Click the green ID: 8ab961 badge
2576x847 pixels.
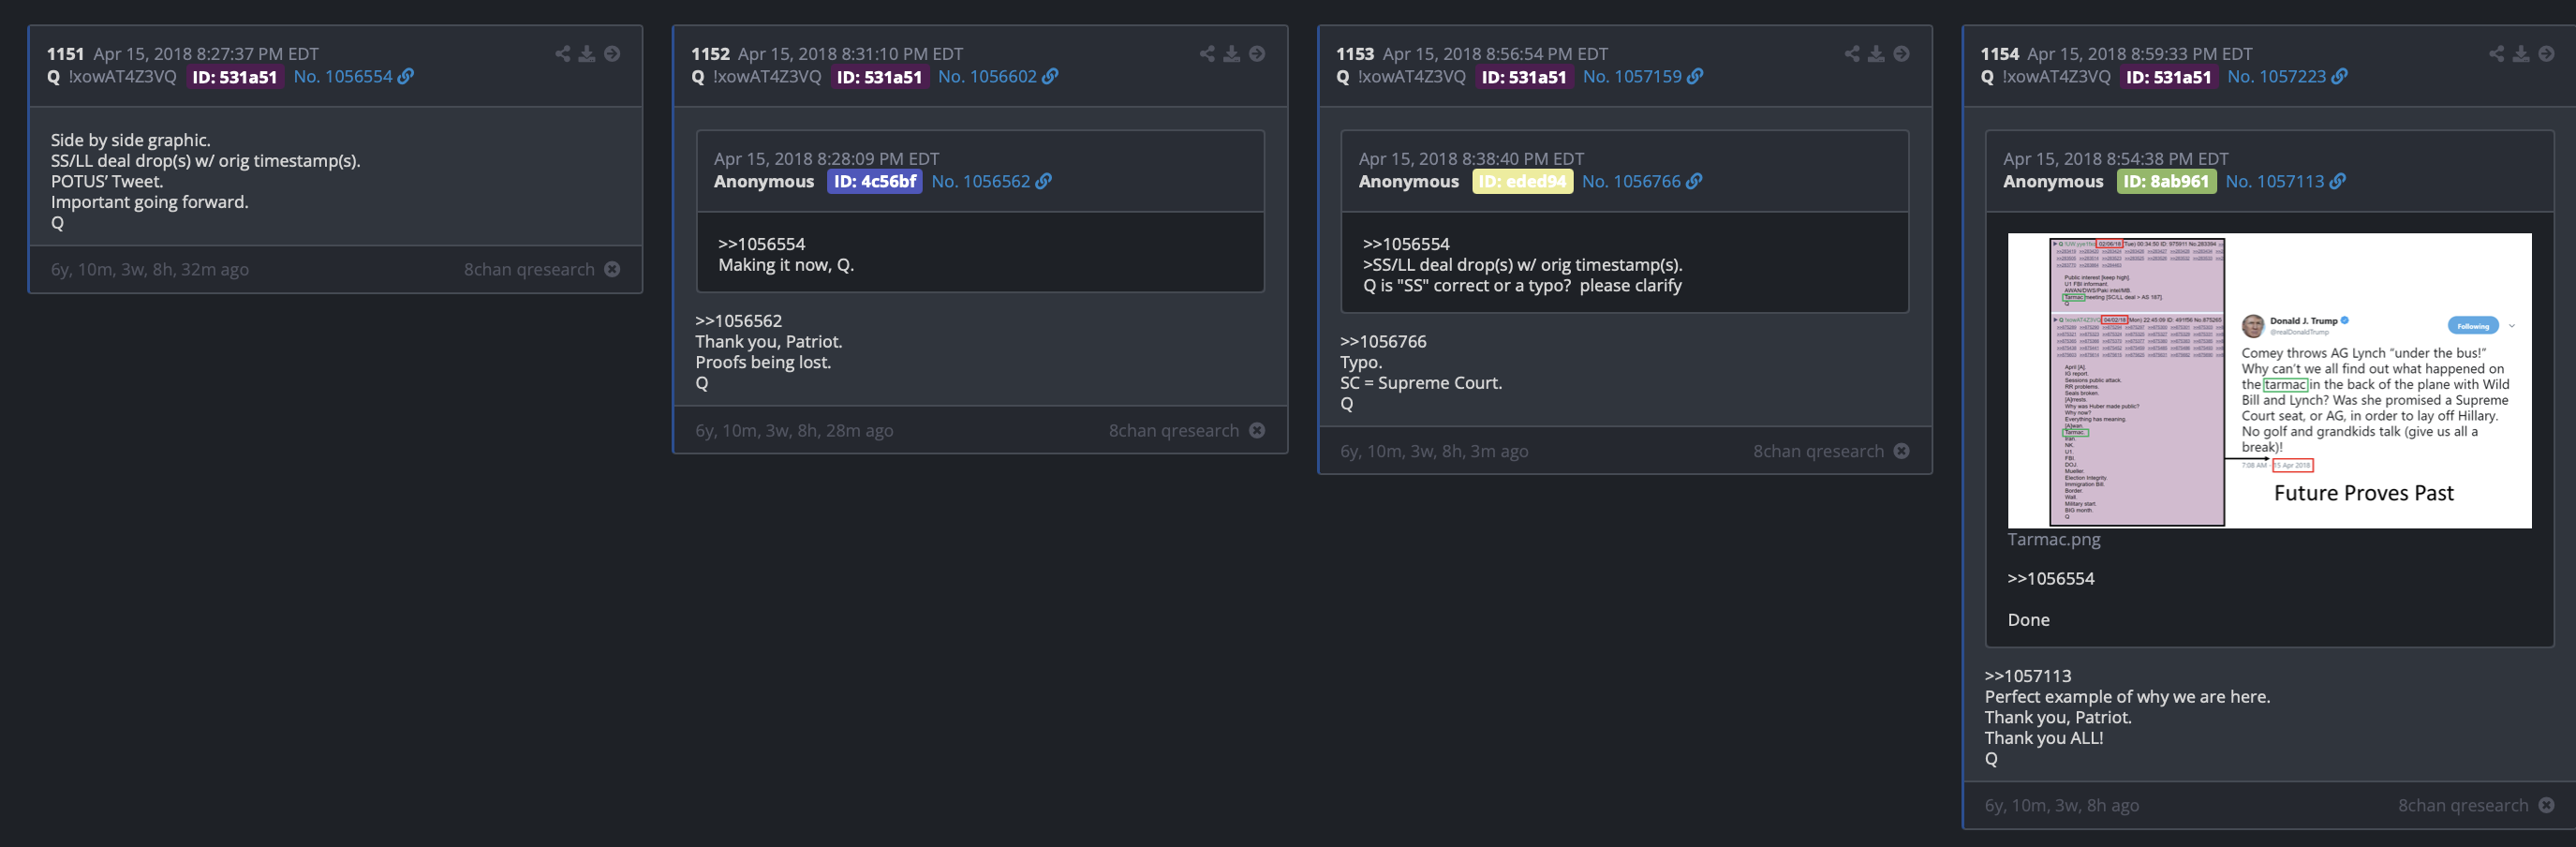coord(2166,181)
